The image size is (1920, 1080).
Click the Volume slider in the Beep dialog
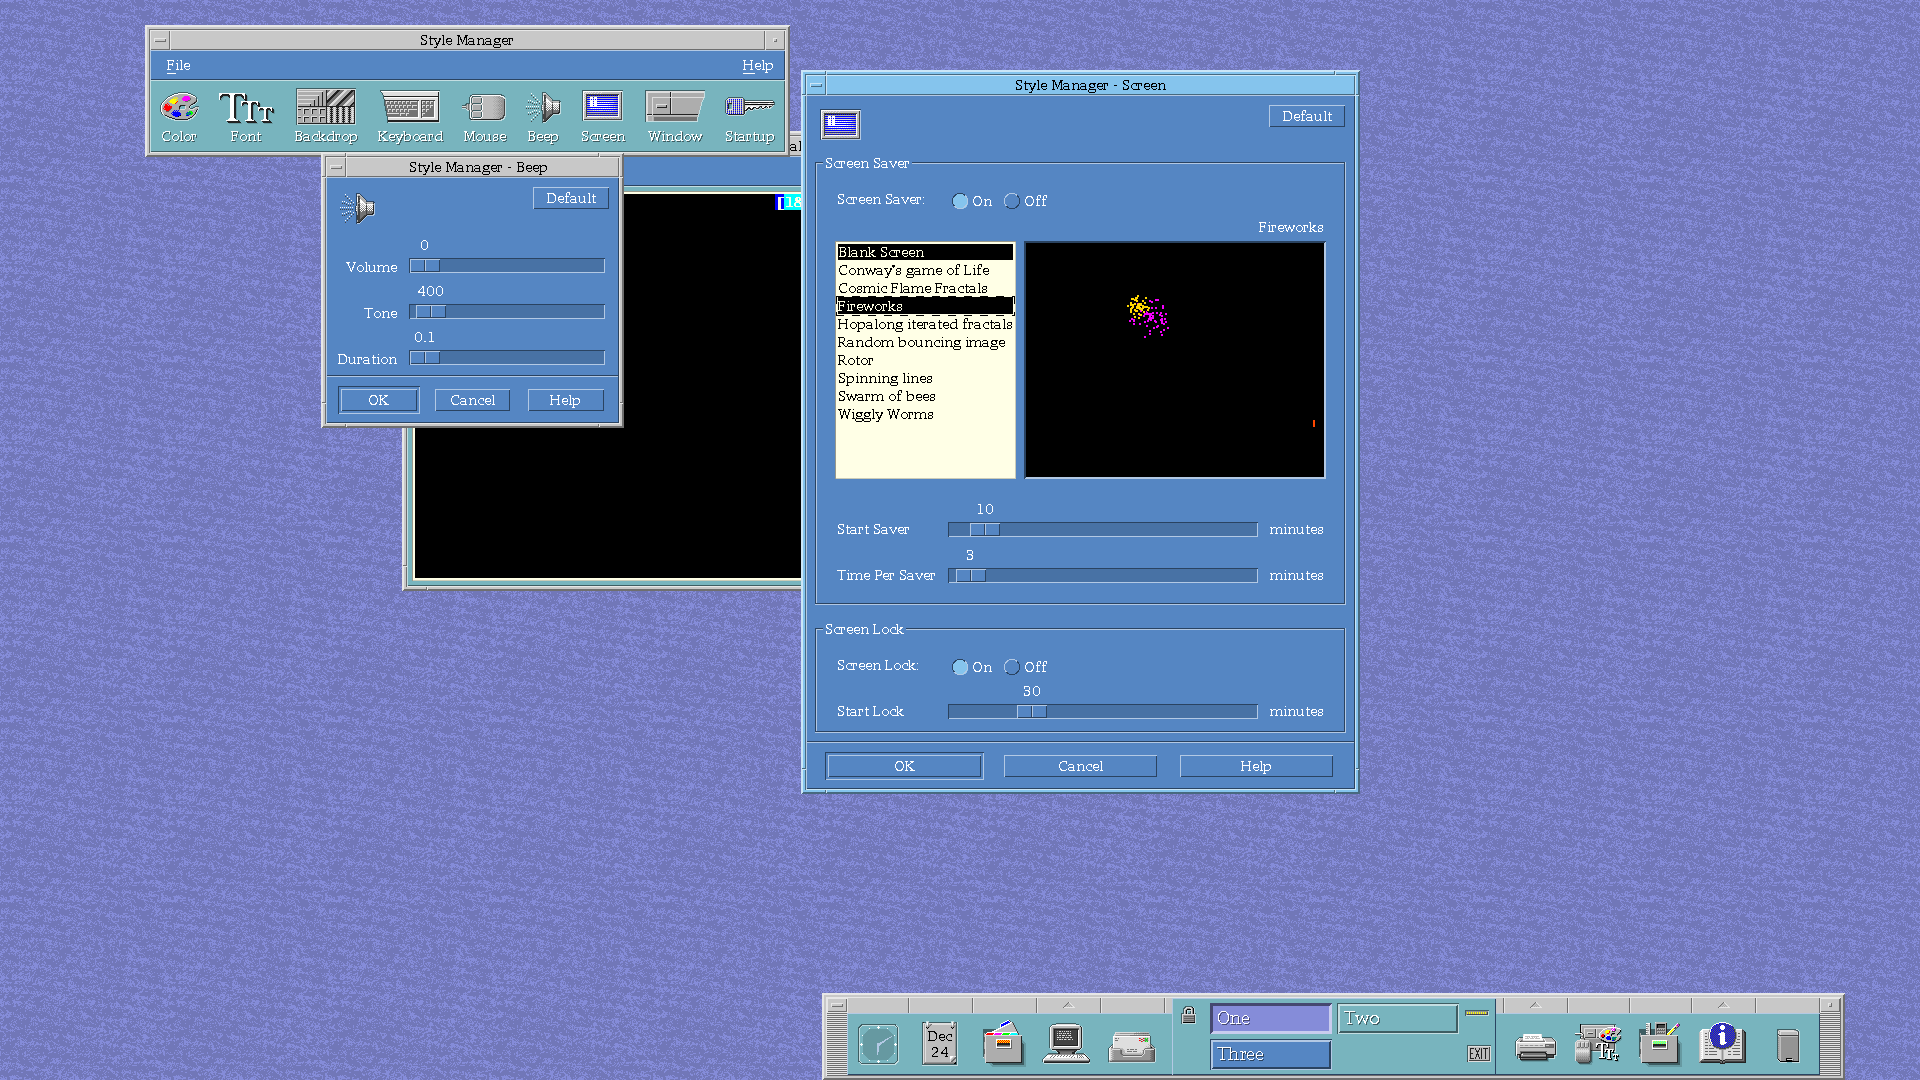click(x=507, y=266)
